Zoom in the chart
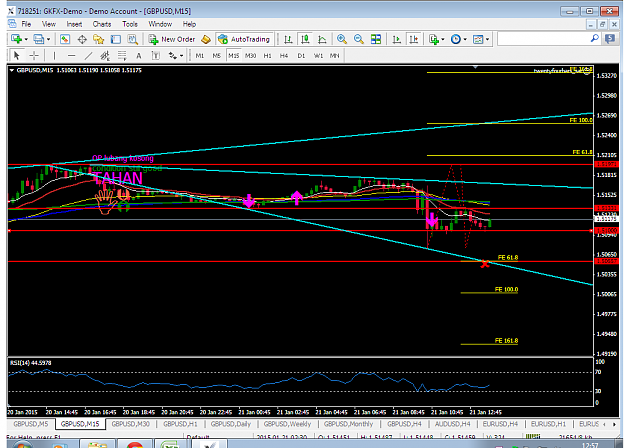 tap(342, 39)
